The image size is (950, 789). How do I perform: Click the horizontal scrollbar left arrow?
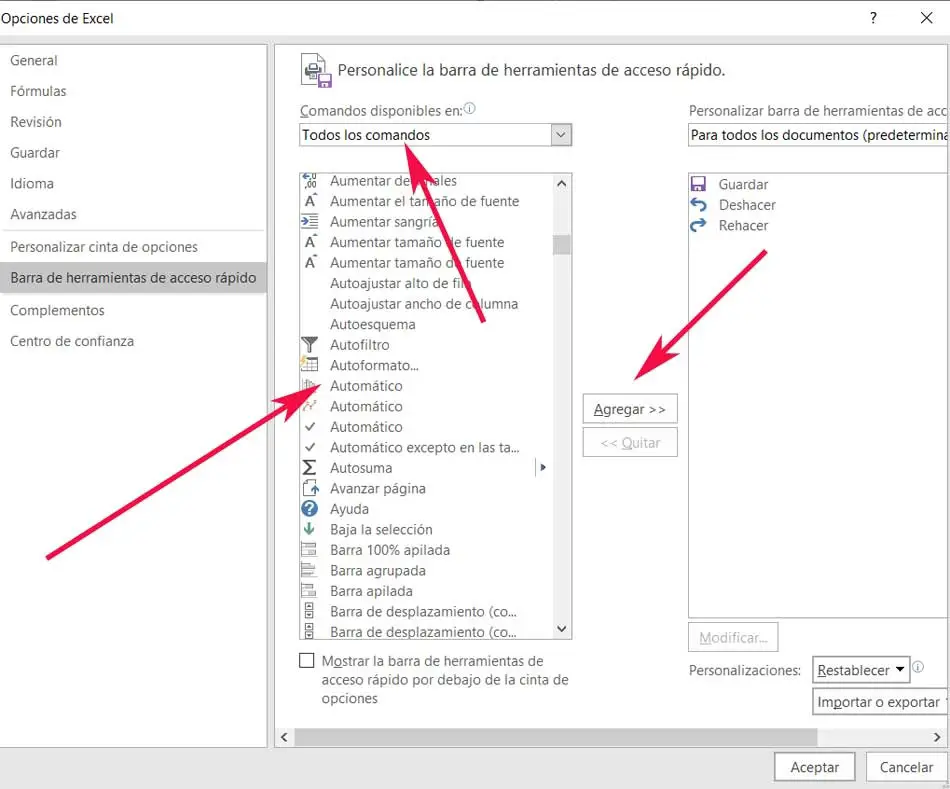(x=284, y=737)
